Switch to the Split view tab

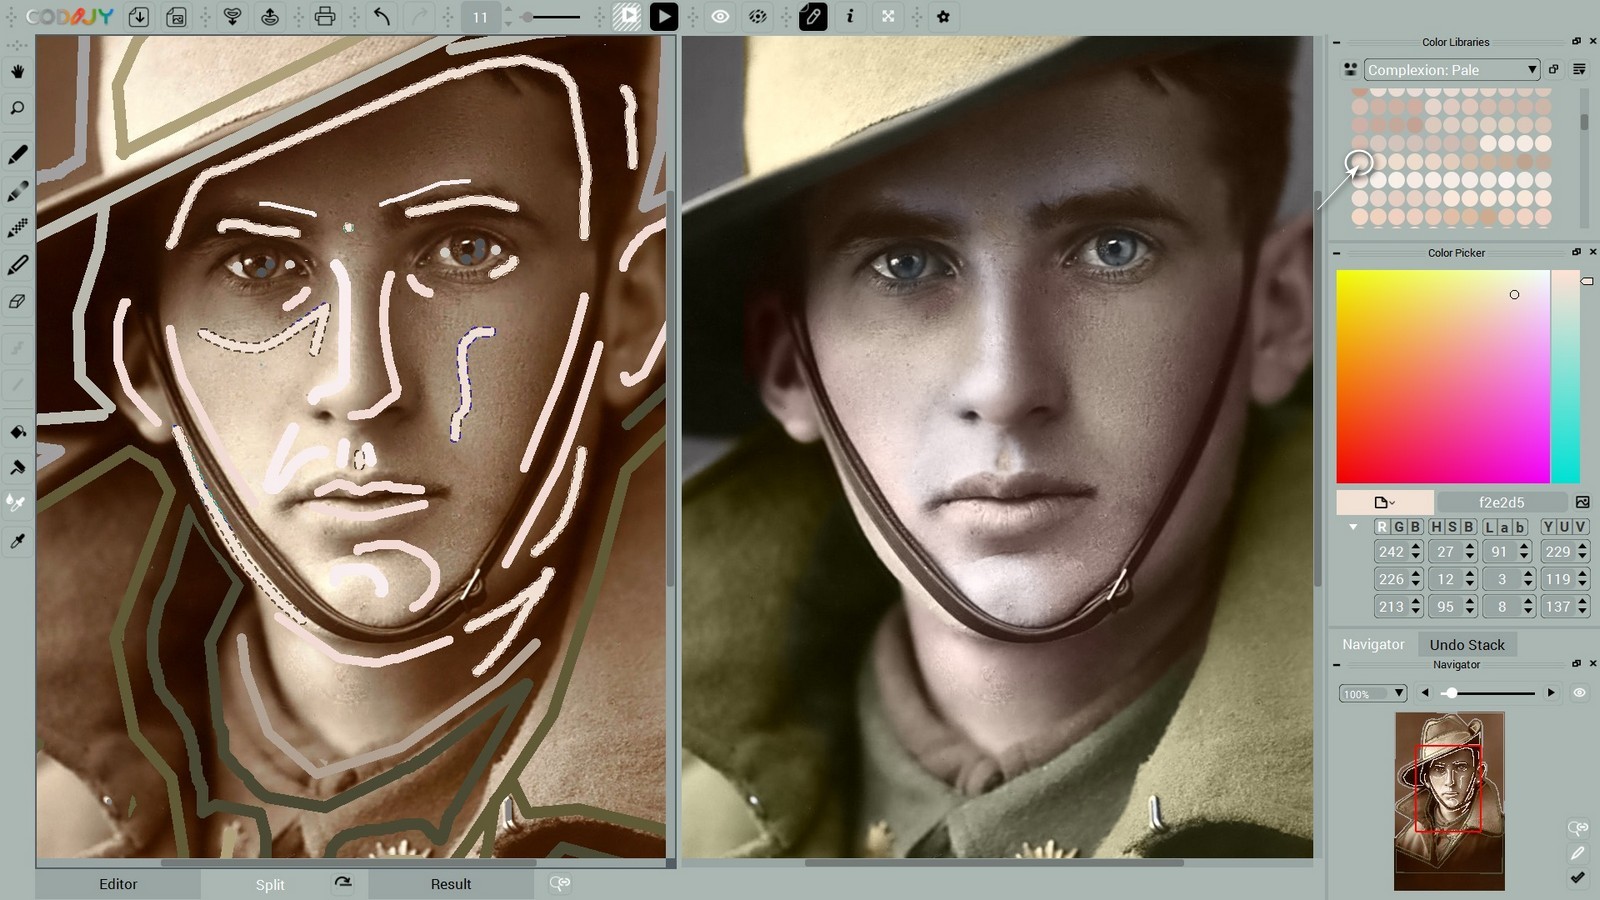coord(270,884)
